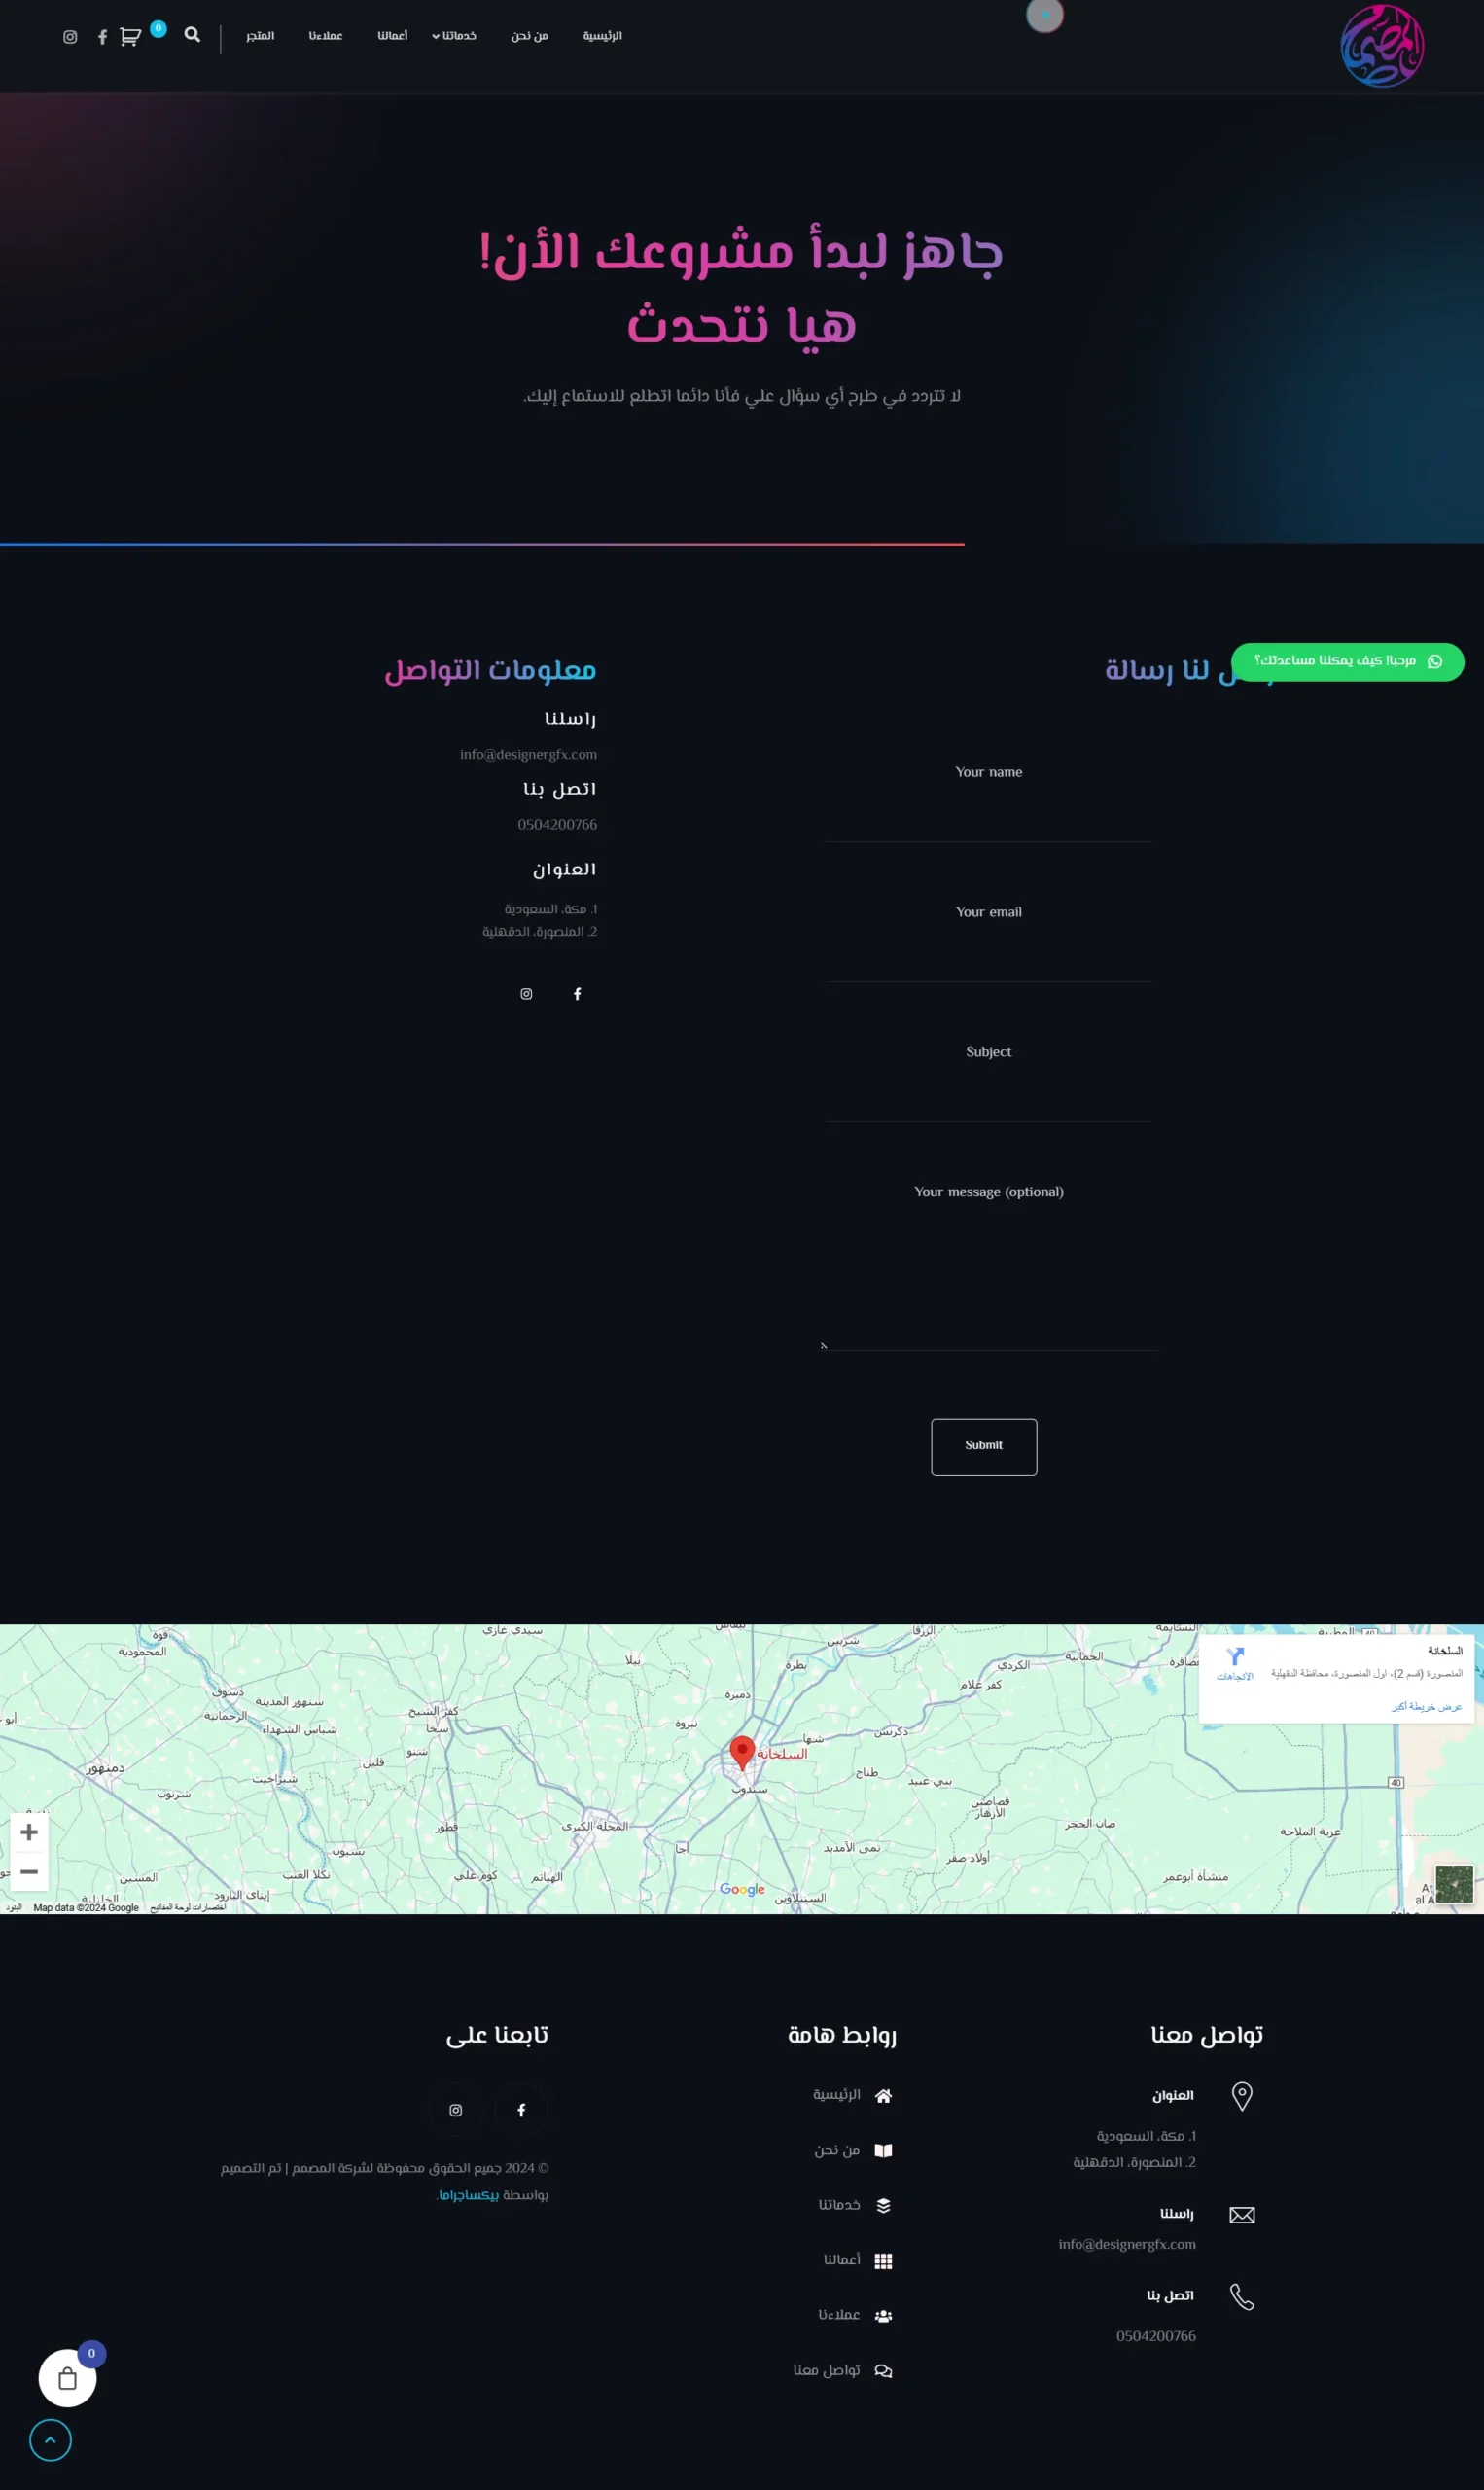Click the floating shopping bag button
Screen dimensions: 1484x2490
[67, 2378]
